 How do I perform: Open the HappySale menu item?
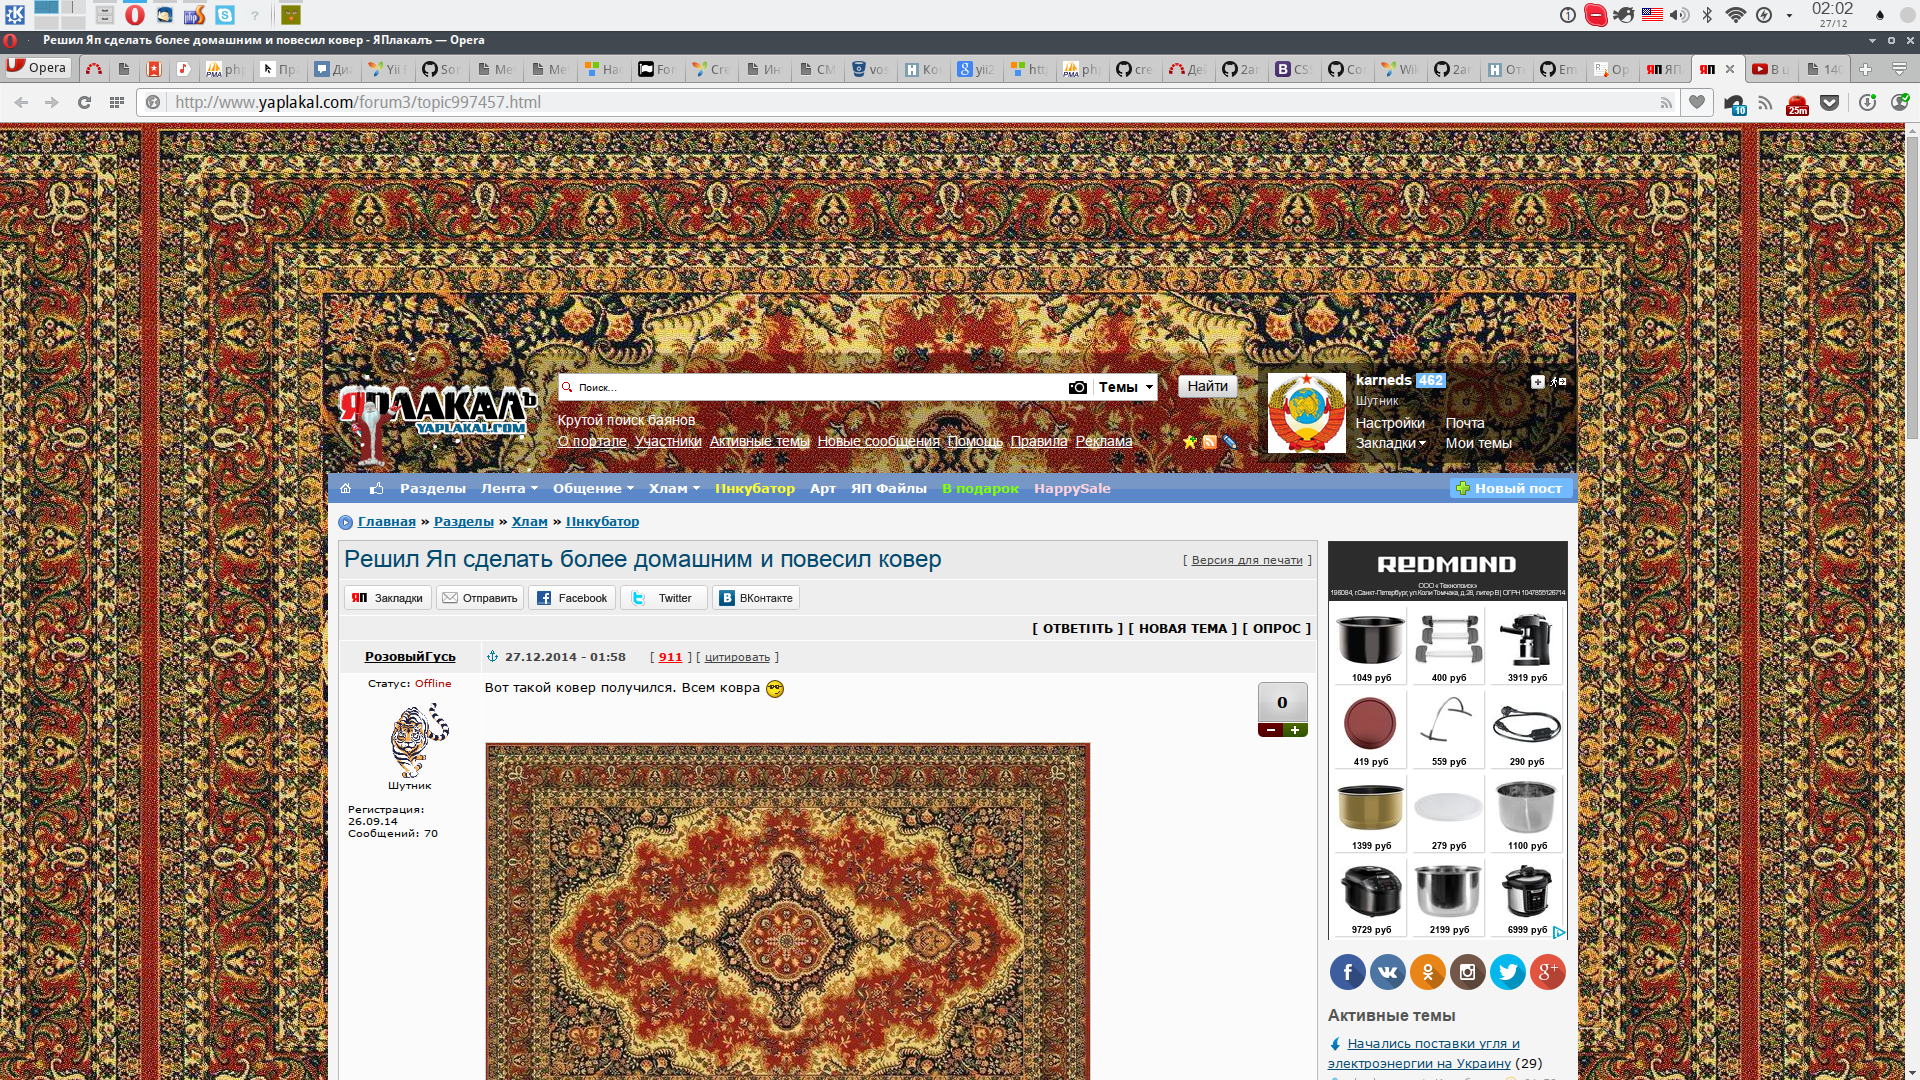coord(1072,488)
